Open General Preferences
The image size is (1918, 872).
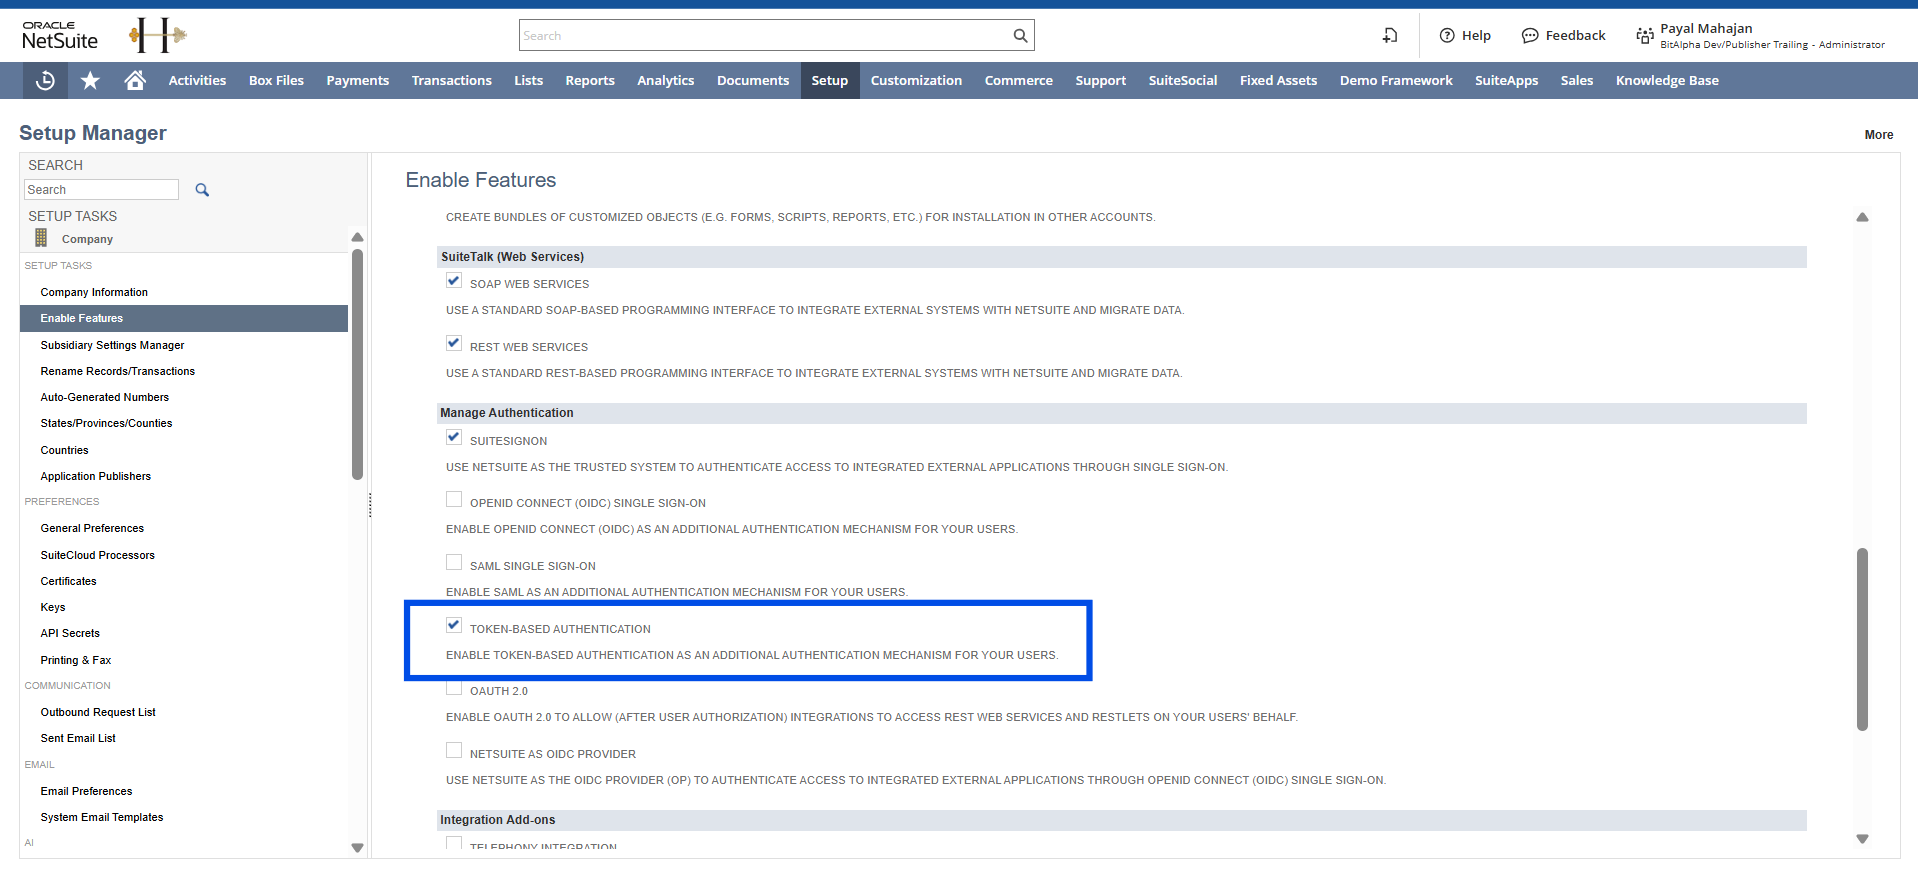[x=92, y=528]
